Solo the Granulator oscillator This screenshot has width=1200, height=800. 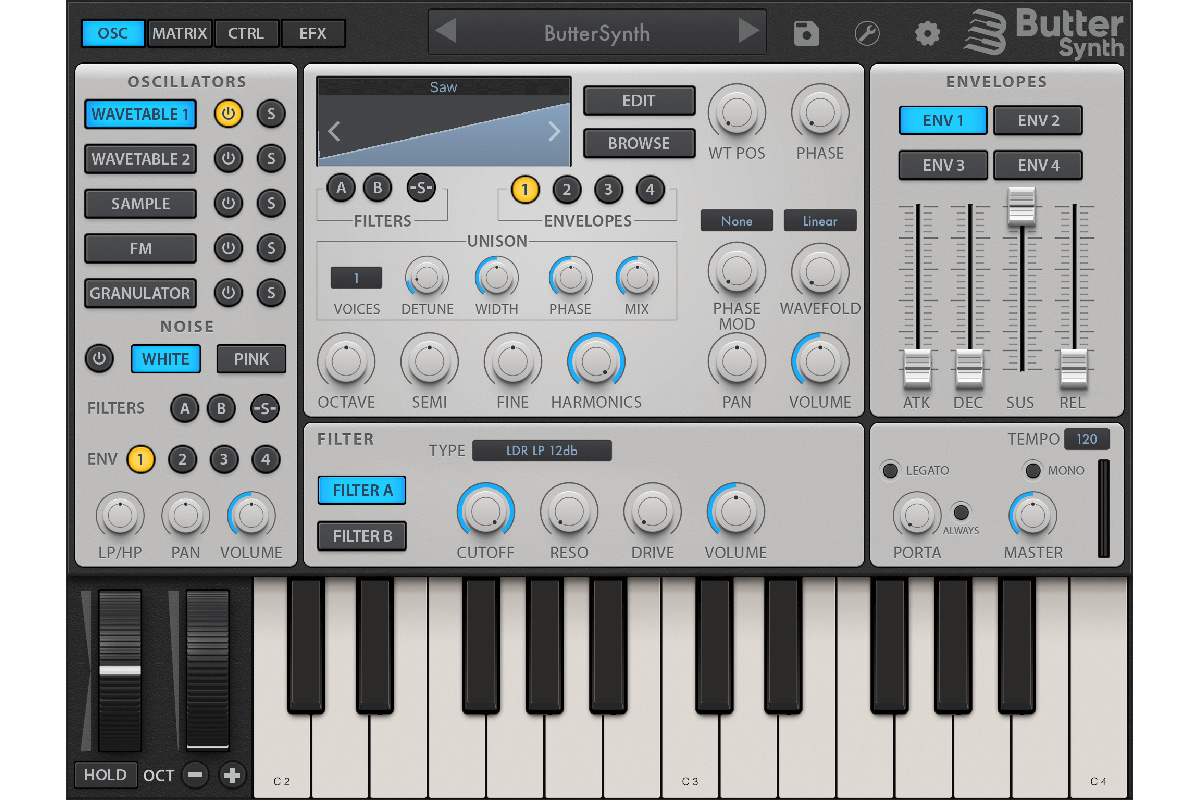tap(271, 292)
